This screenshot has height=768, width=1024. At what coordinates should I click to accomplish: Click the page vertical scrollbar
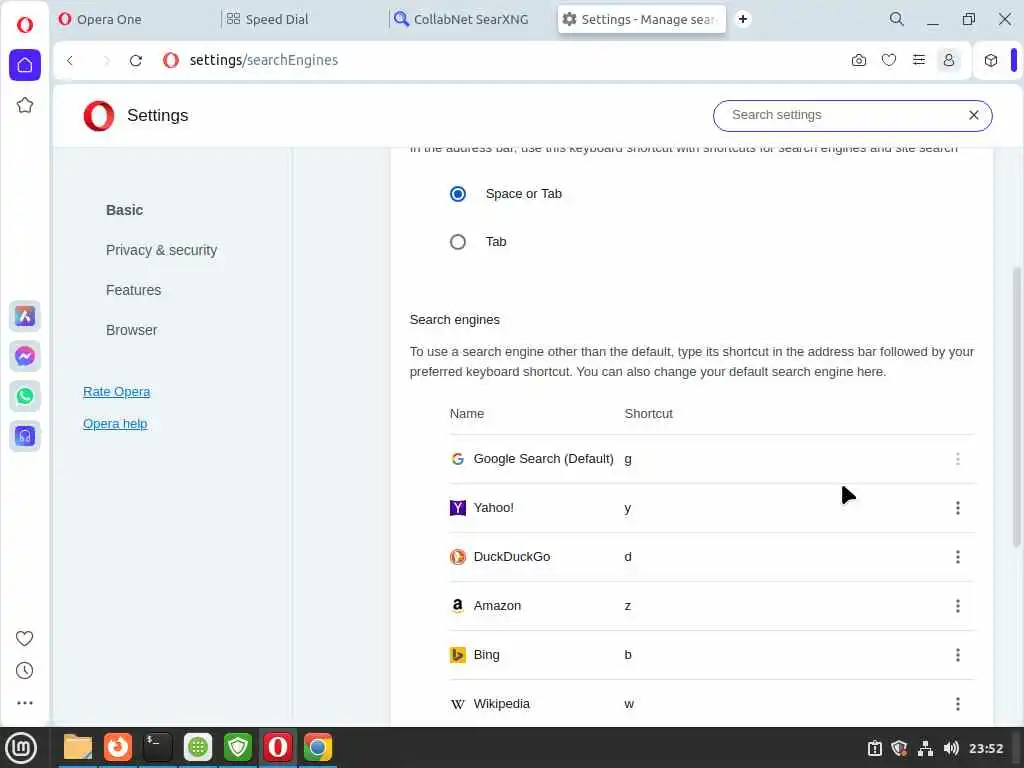pyautogui.click(x=1016, y=406)
